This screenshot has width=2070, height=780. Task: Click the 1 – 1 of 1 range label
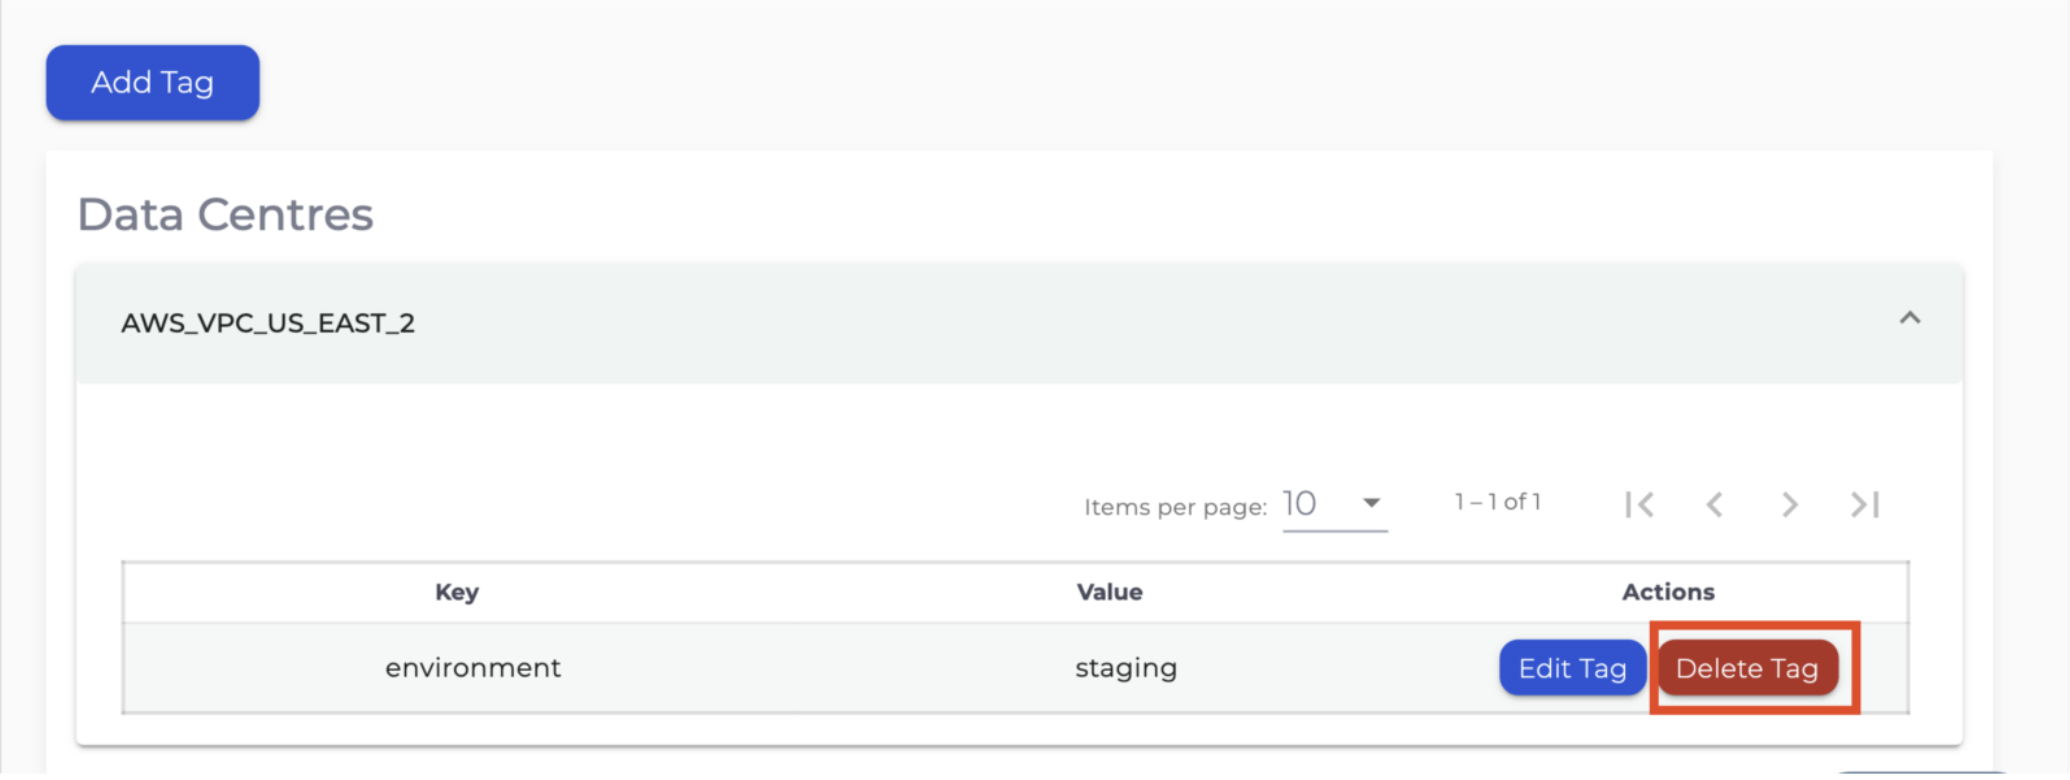click(x=1497, y=502)
